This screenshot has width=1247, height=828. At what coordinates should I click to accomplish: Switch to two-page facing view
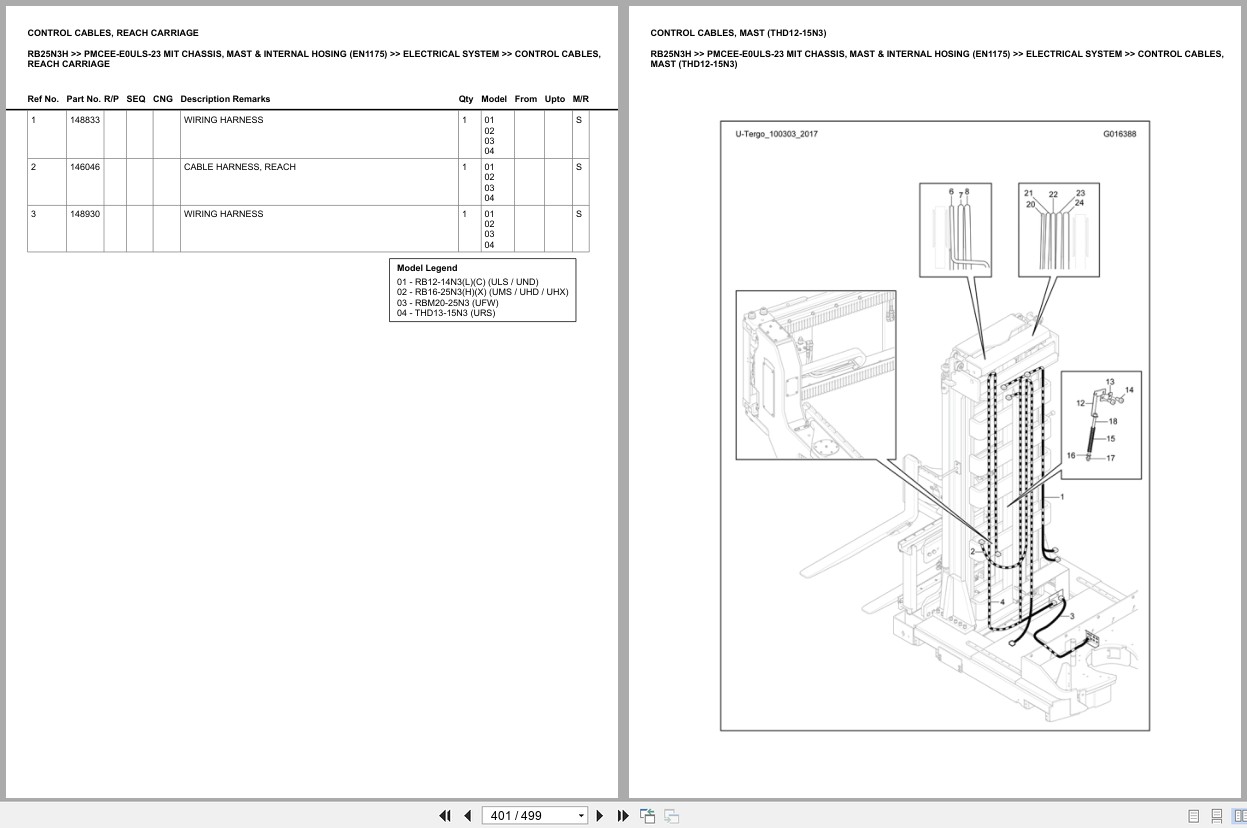coord(1240,816)
